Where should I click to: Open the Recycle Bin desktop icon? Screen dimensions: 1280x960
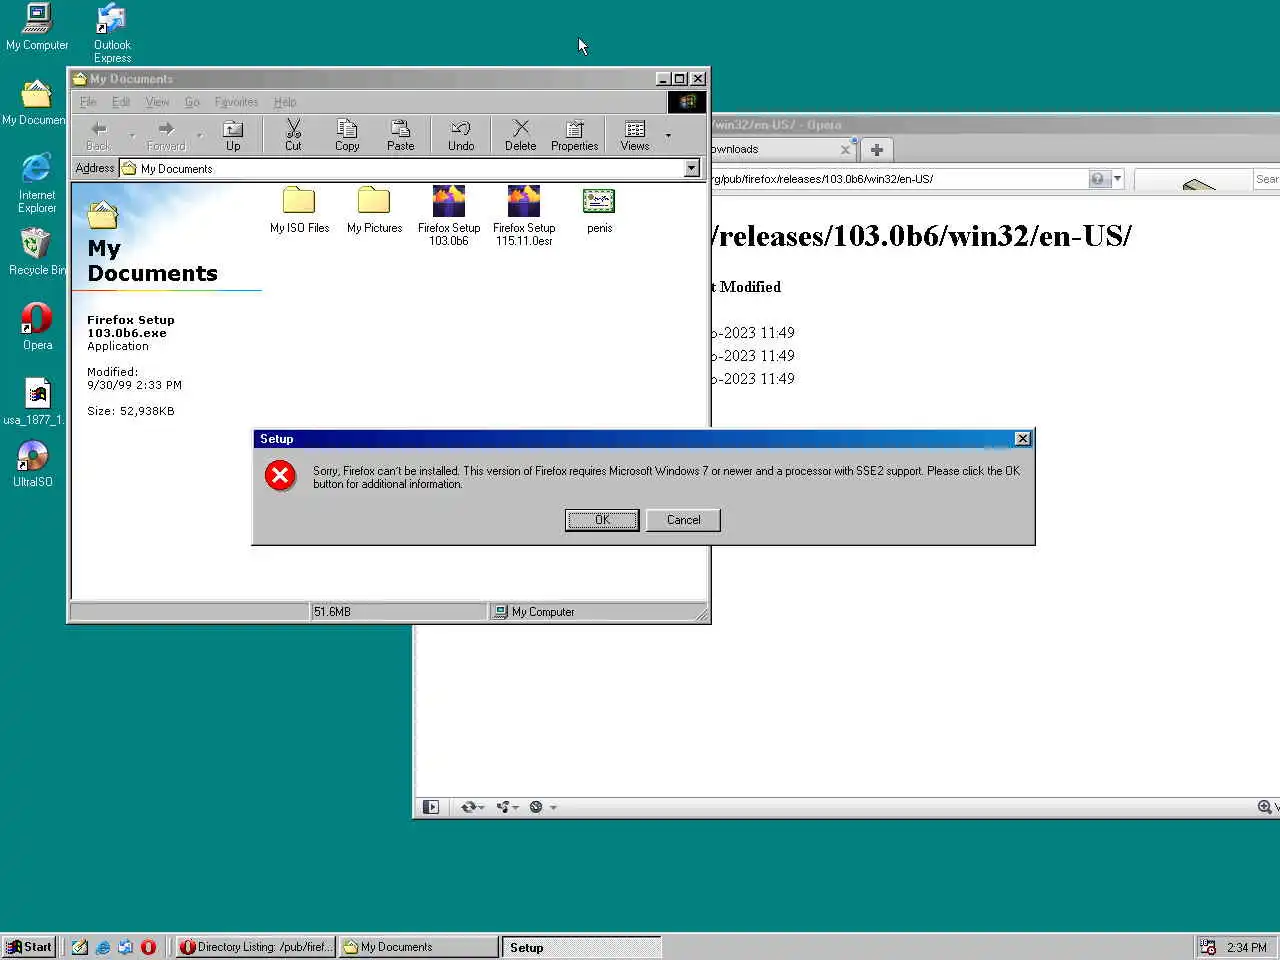point(36,251)
